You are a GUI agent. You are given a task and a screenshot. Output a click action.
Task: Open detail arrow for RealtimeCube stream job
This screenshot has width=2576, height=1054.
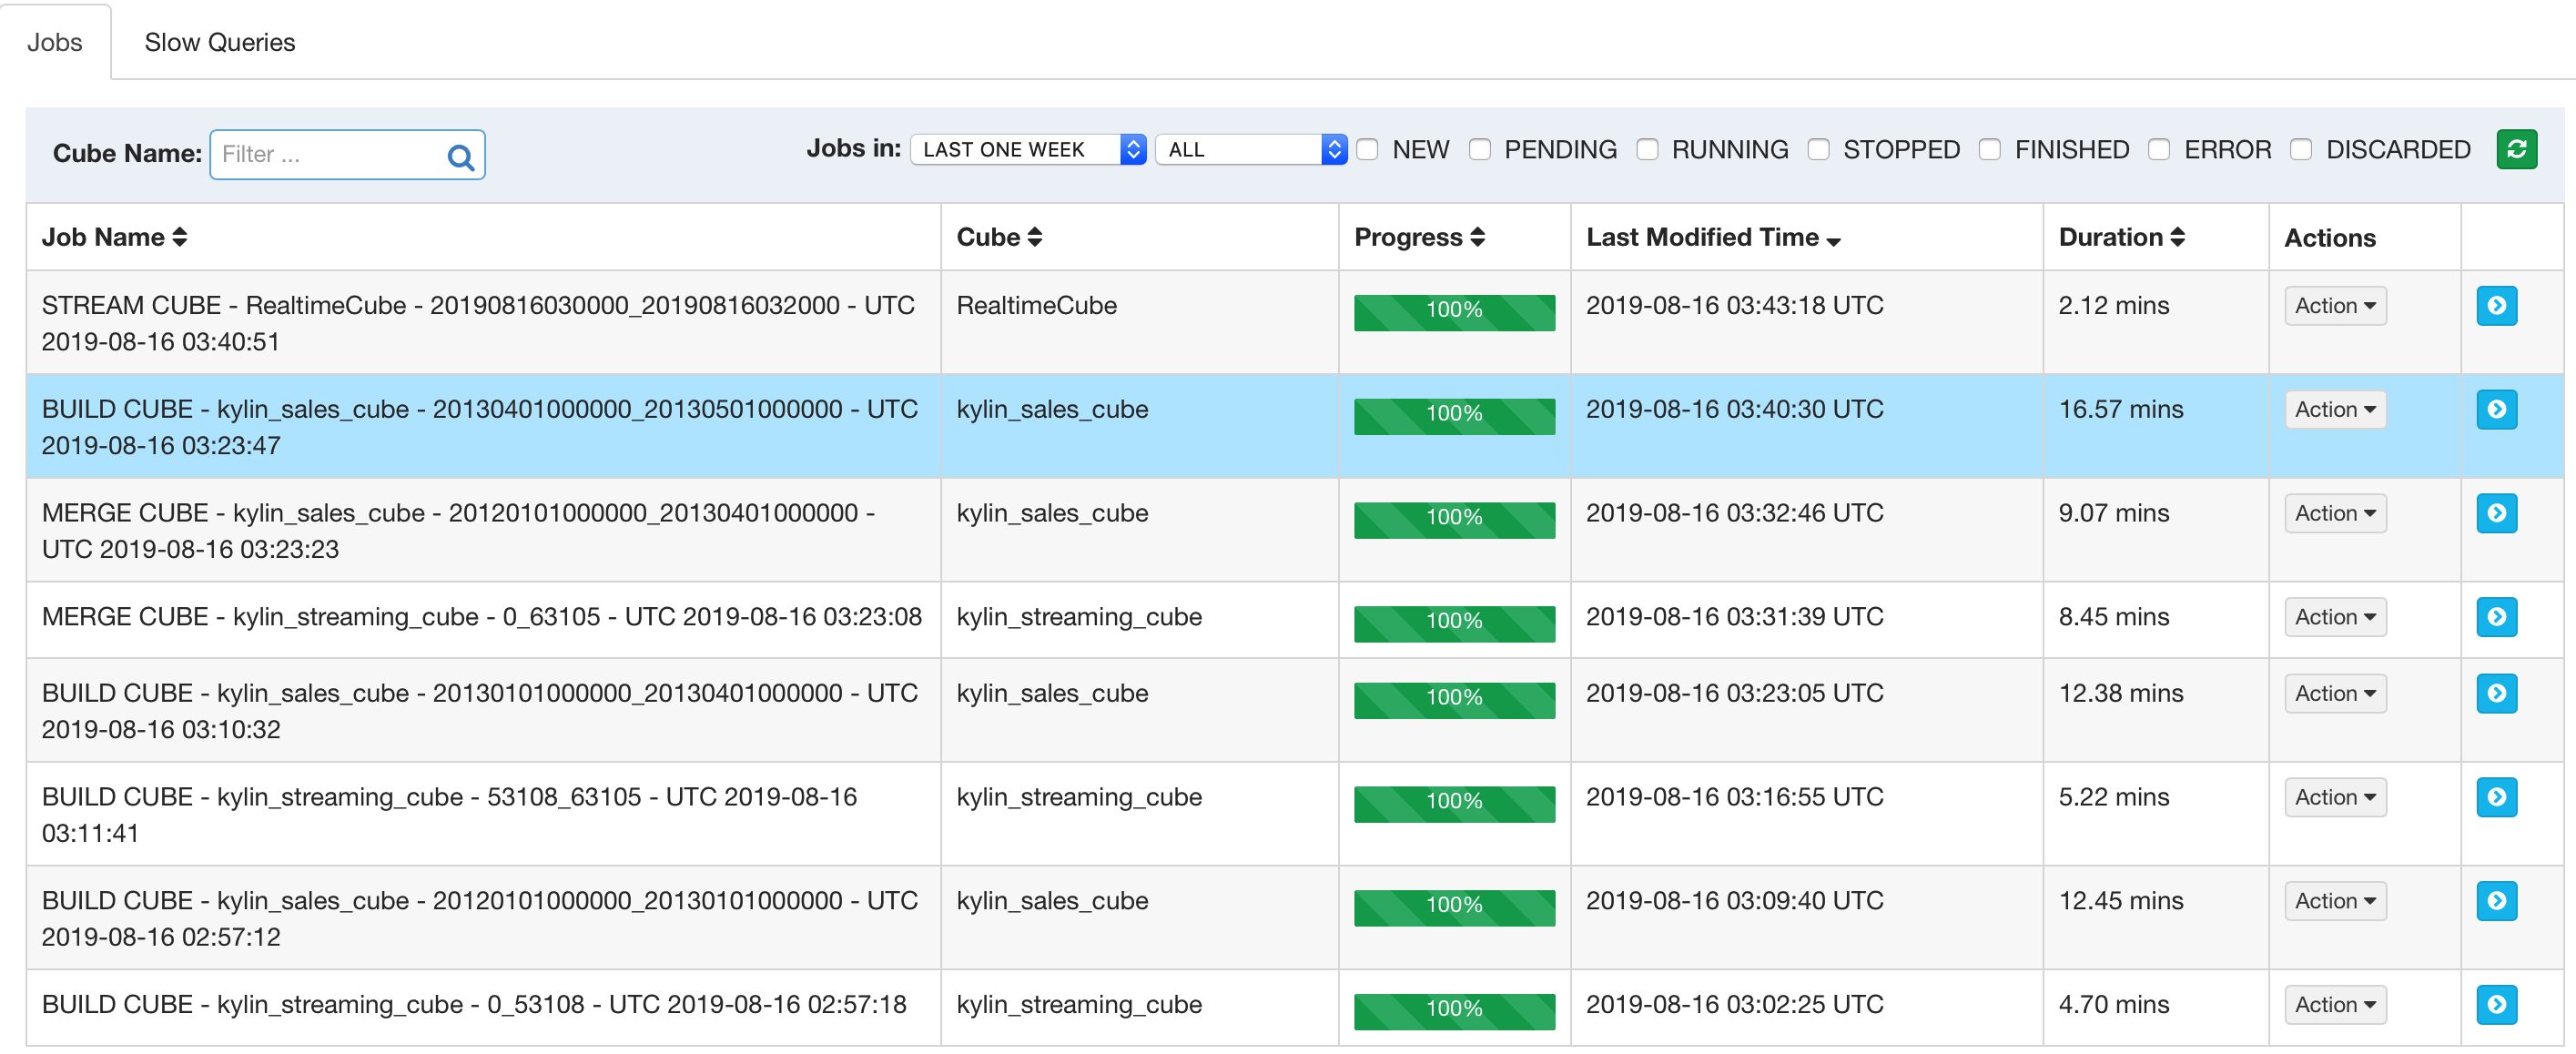[x=2495, y=306]
